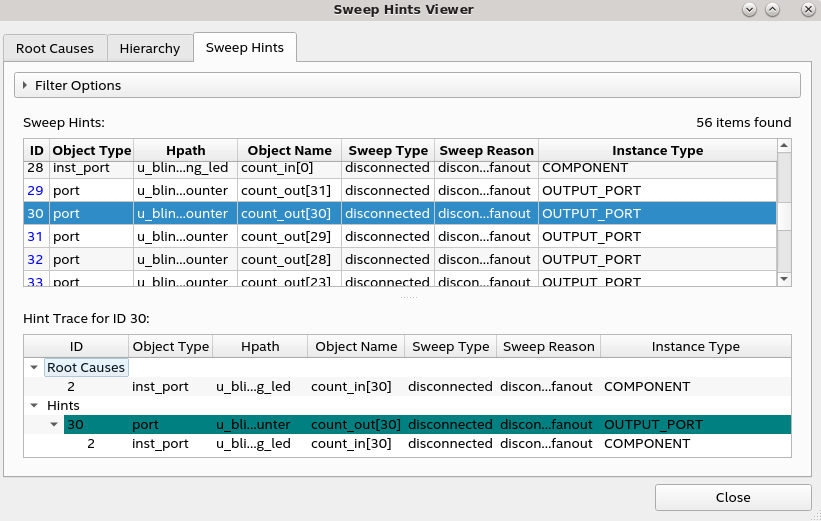Sort by Object Type column header
The width and height of the screenshot is (821, 521).
pos(91,150)
